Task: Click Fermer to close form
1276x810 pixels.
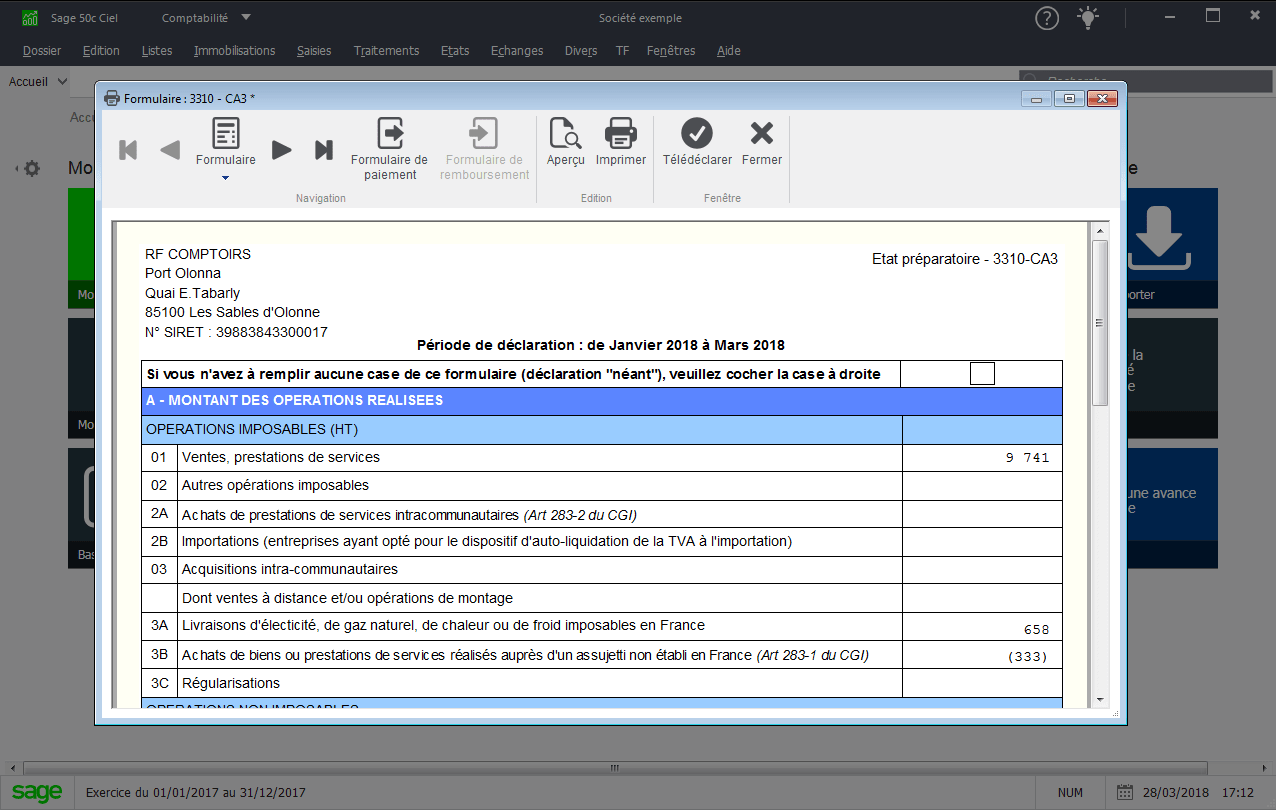Action: 762,142
